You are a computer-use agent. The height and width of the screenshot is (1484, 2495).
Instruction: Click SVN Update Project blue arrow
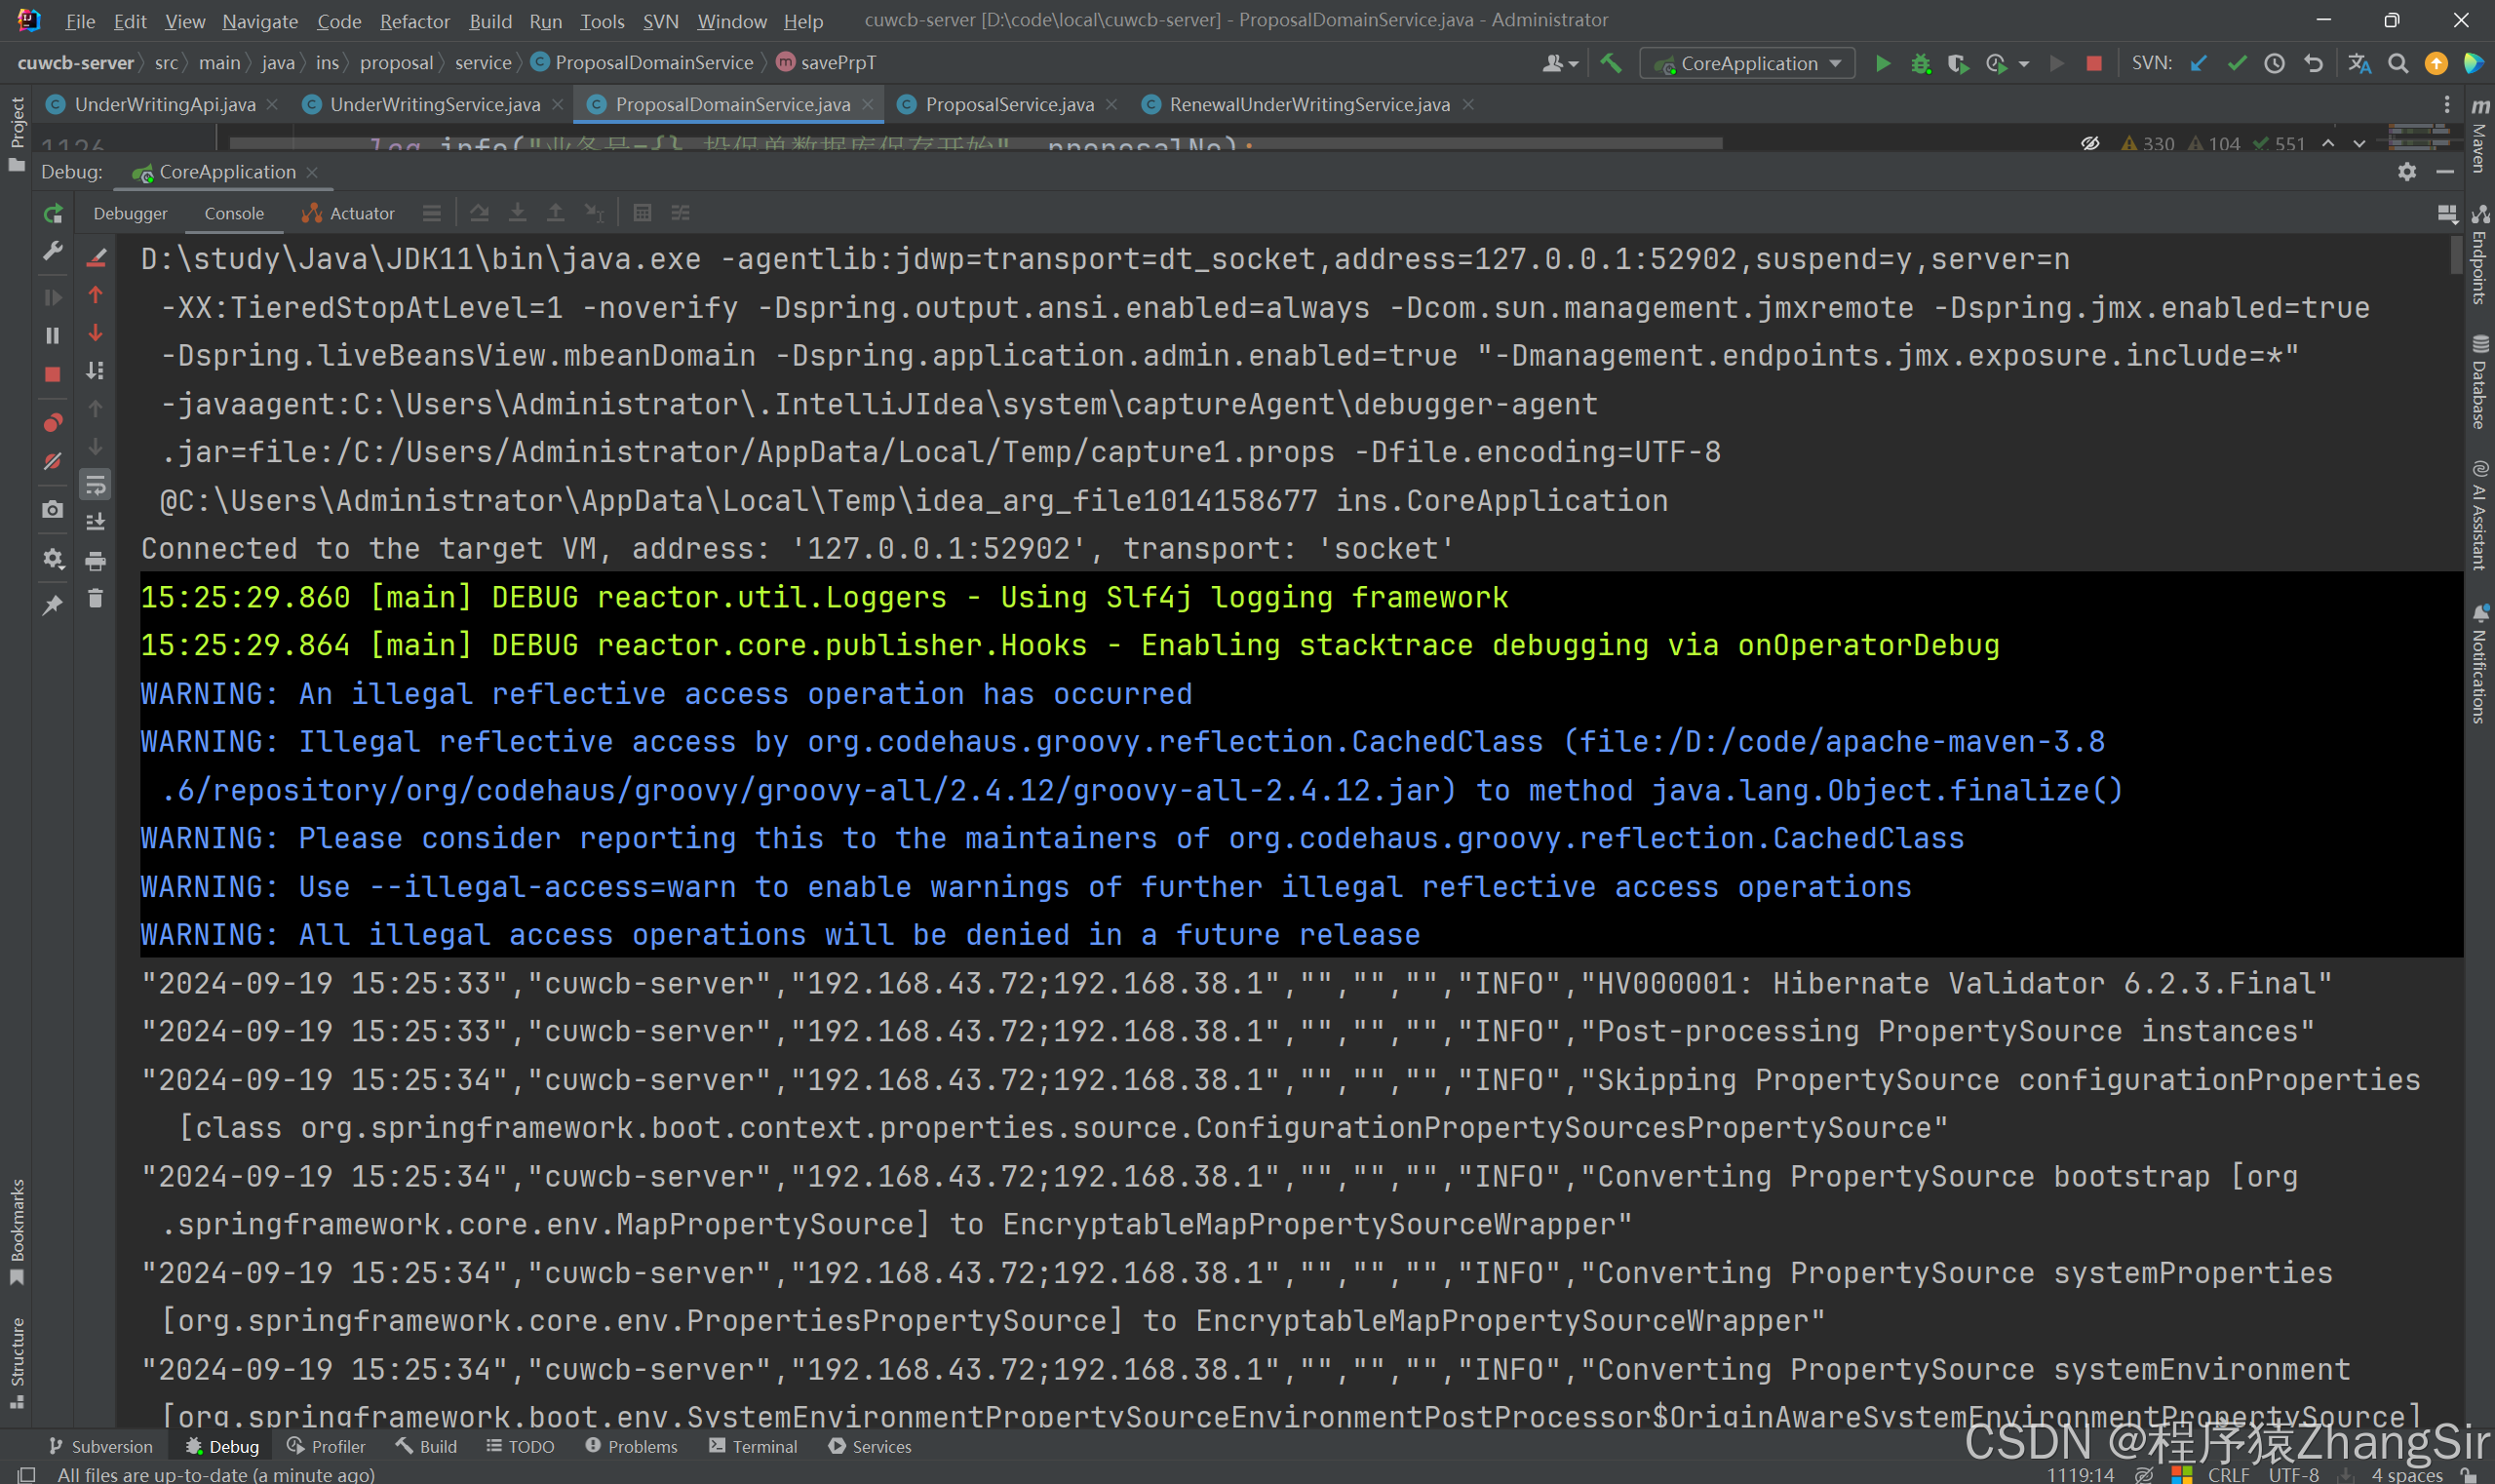pos(2198,63)
